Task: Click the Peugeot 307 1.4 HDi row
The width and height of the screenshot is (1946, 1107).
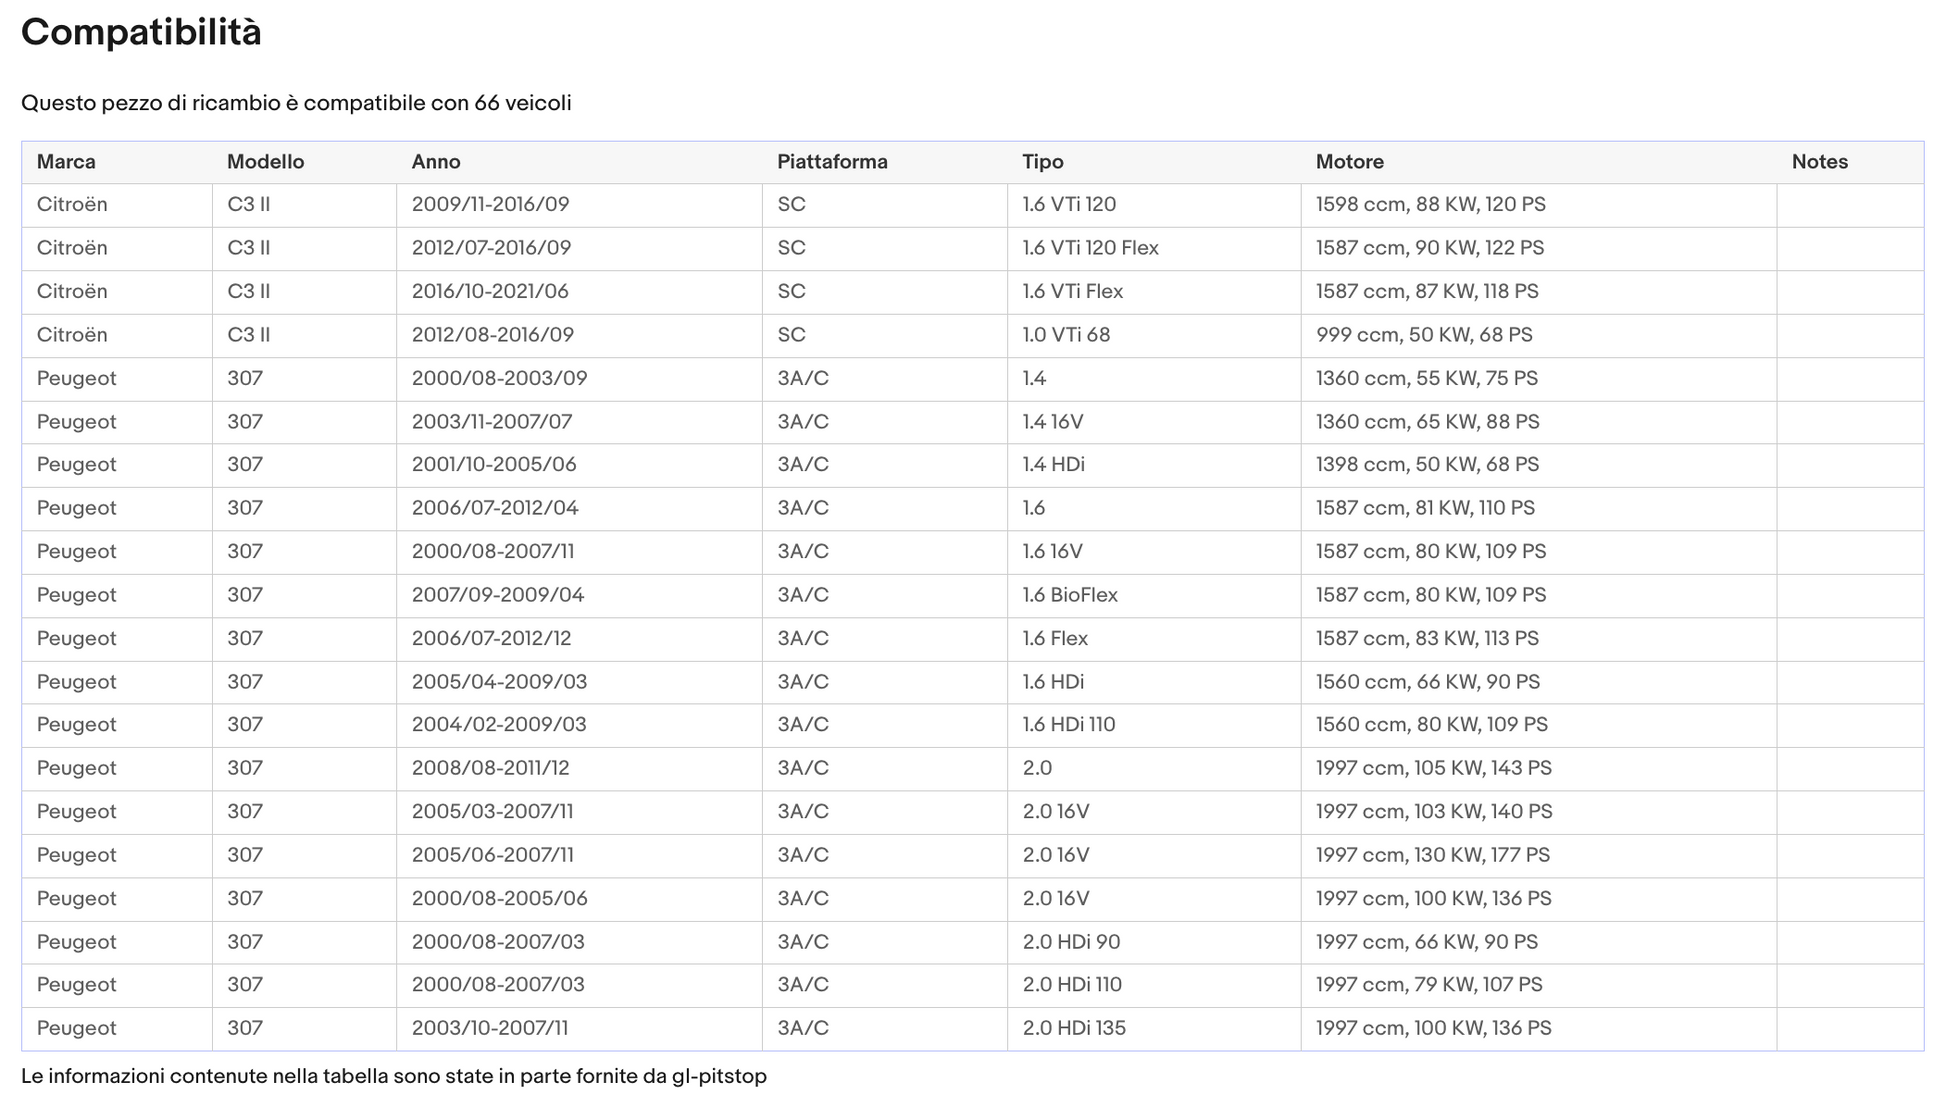Action: point(972,465)
